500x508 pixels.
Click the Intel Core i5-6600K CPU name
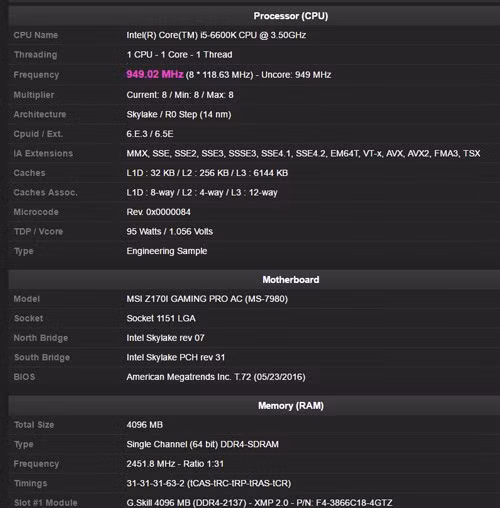tap(216, 35)
